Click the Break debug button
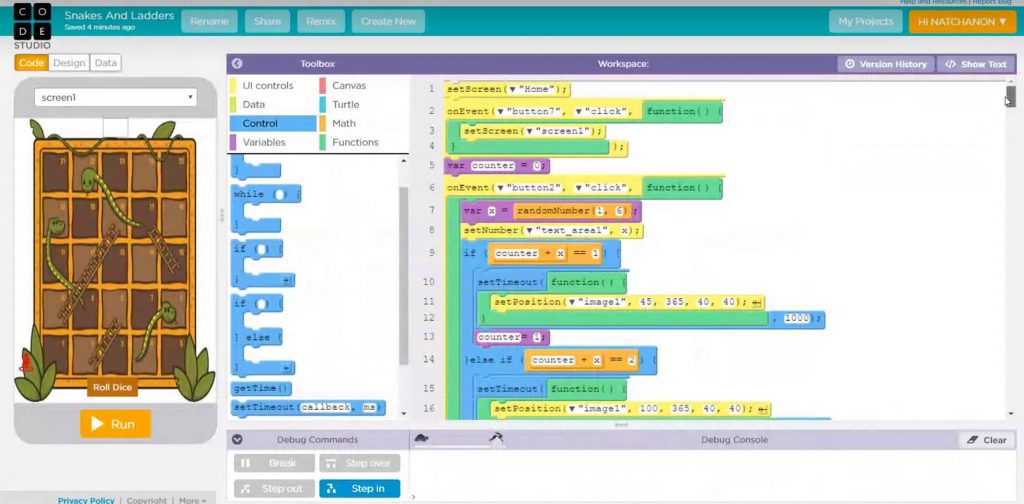This screenshot has height=504, width=1024. click(274, 463)
